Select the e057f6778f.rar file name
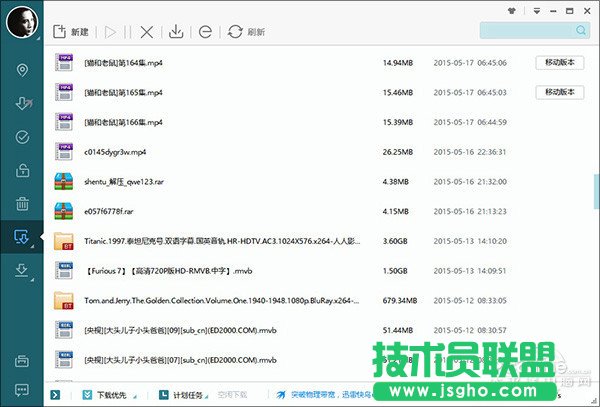600x407 pixels. [109, 212]
